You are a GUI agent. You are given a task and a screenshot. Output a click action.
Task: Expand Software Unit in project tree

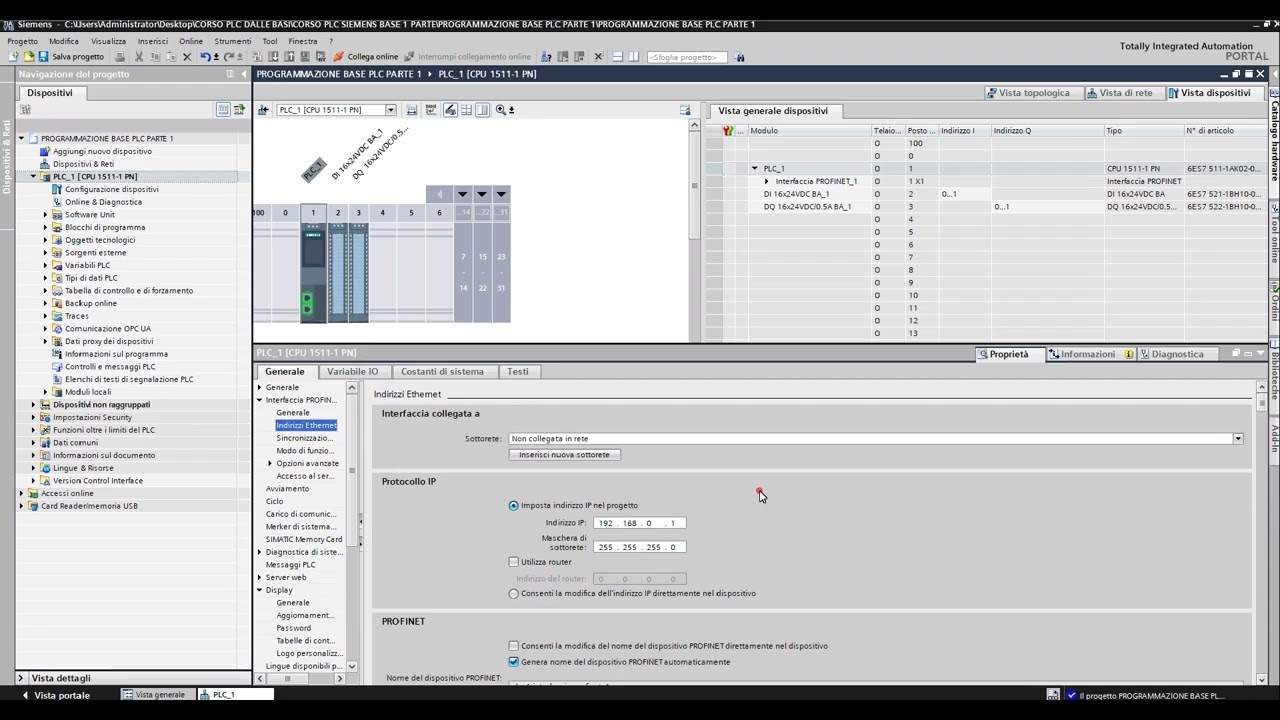(45, 215)
